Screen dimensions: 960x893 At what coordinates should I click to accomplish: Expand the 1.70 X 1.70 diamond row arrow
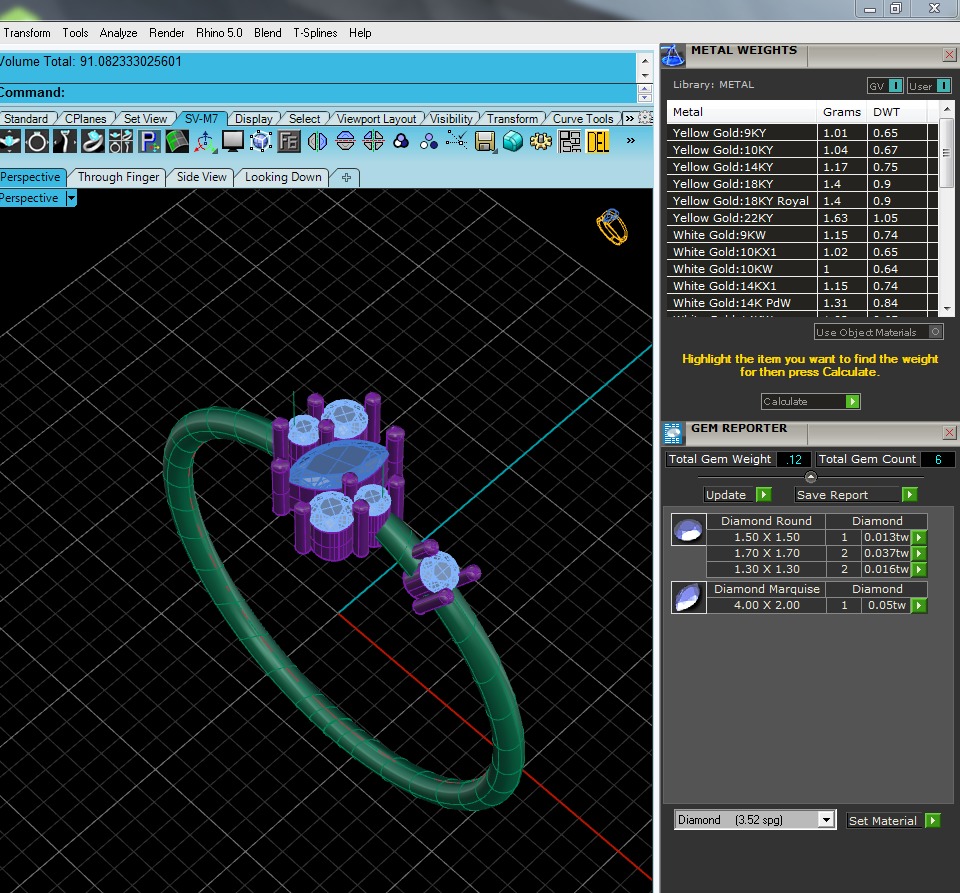918,553
